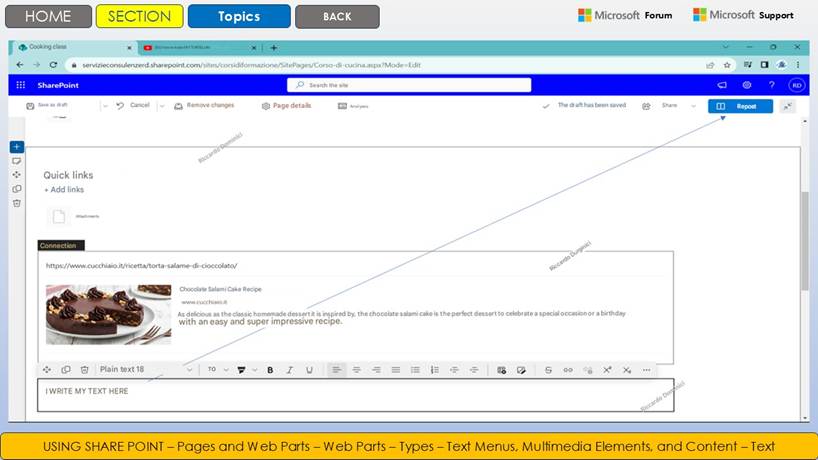The height and width of the screenshot is (460, 818).
Task: Open the browser three-dot menu
Action: pyautogui.click(x=798, y=65)
